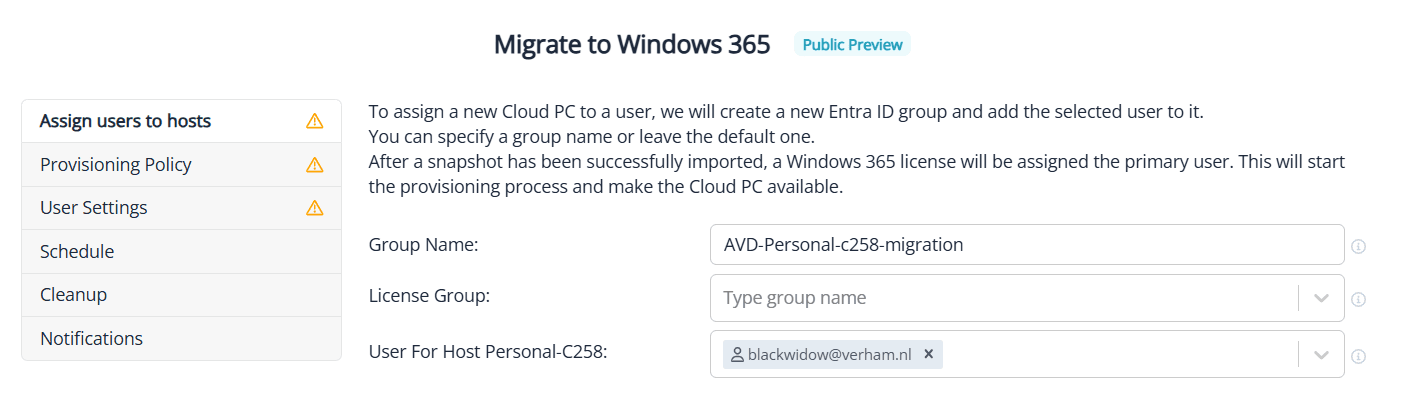Screen dimensions: 1403x408
Task: Click info icon next to User For Host field
Action: point(1358,356)
